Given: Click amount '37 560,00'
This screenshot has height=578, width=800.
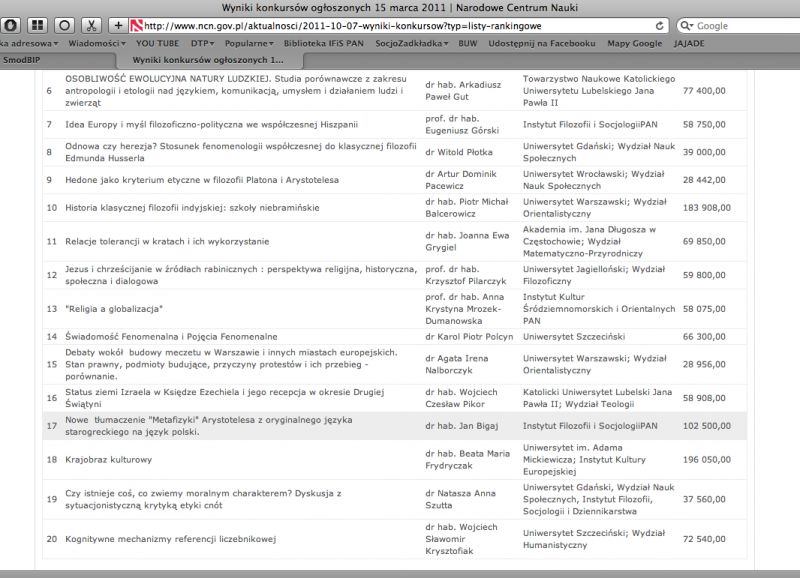Looking at the screenshot, I should (704, 499).
